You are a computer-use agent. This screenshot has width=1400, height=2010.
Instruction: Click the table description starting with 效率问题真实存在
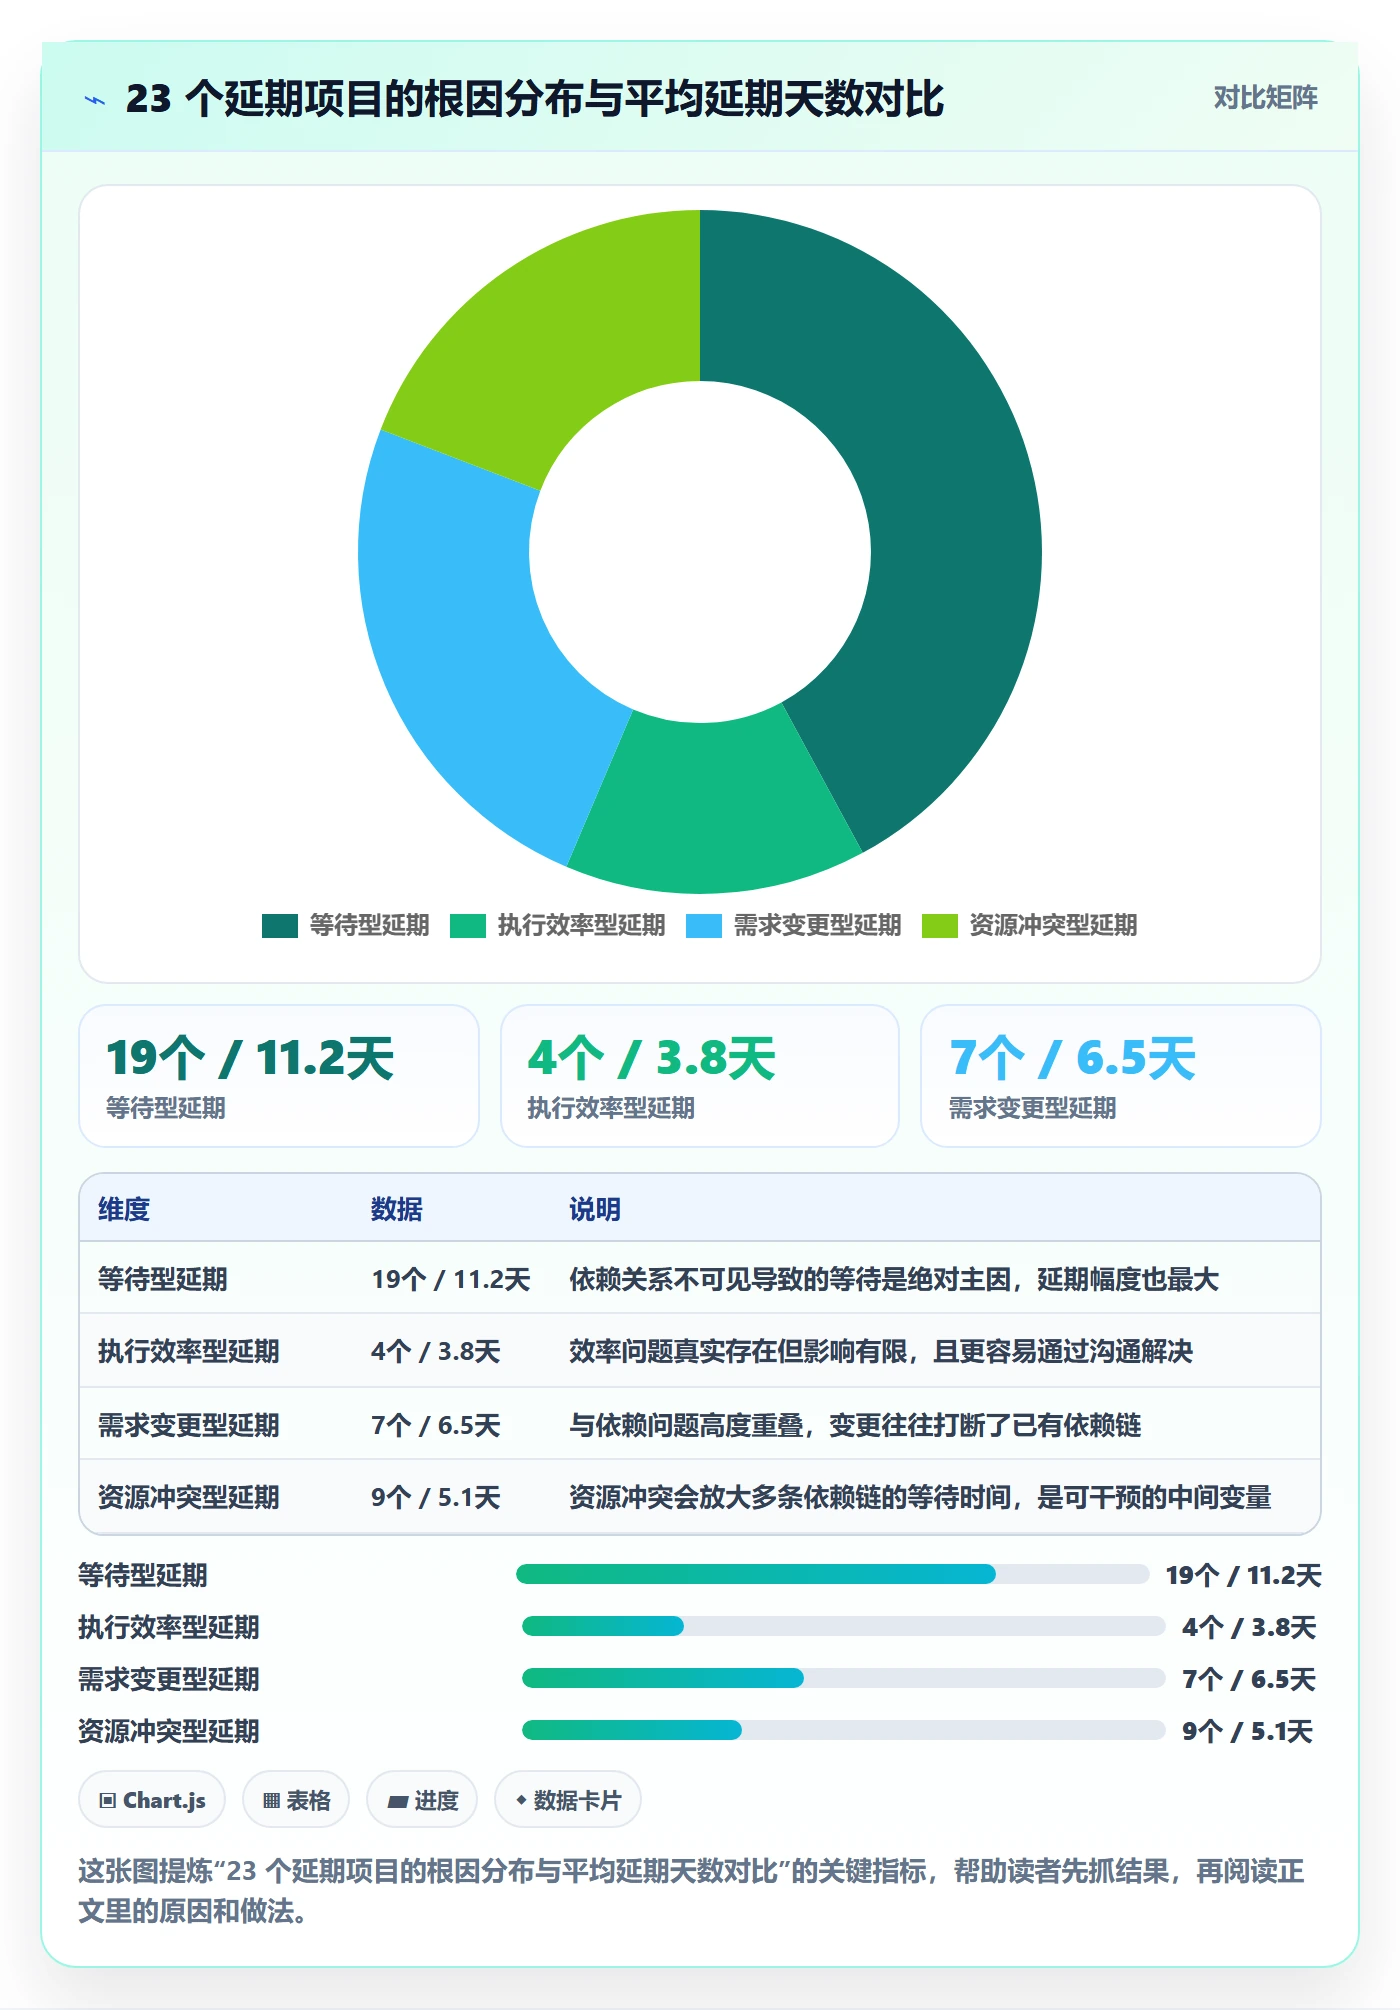(x=881, y=1351)
